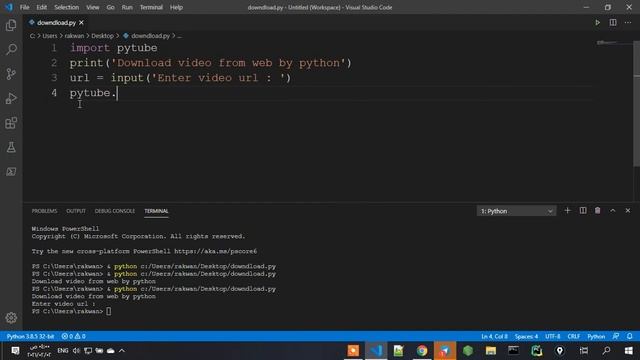640x360 pixels.
Task: Create a new terminal with plus icon
Action: coord(567,211)
